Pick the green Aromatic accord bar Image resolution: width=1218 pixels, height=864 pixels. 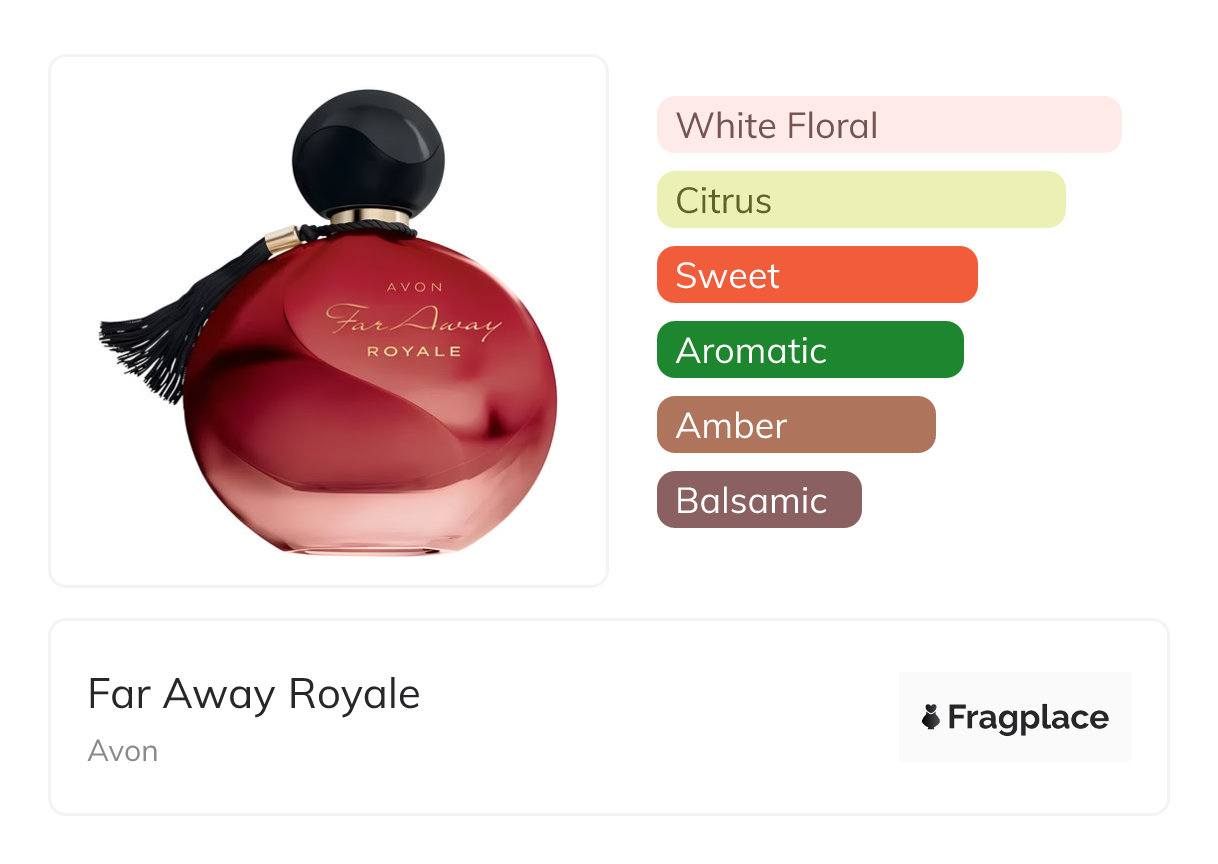[810, 350]
